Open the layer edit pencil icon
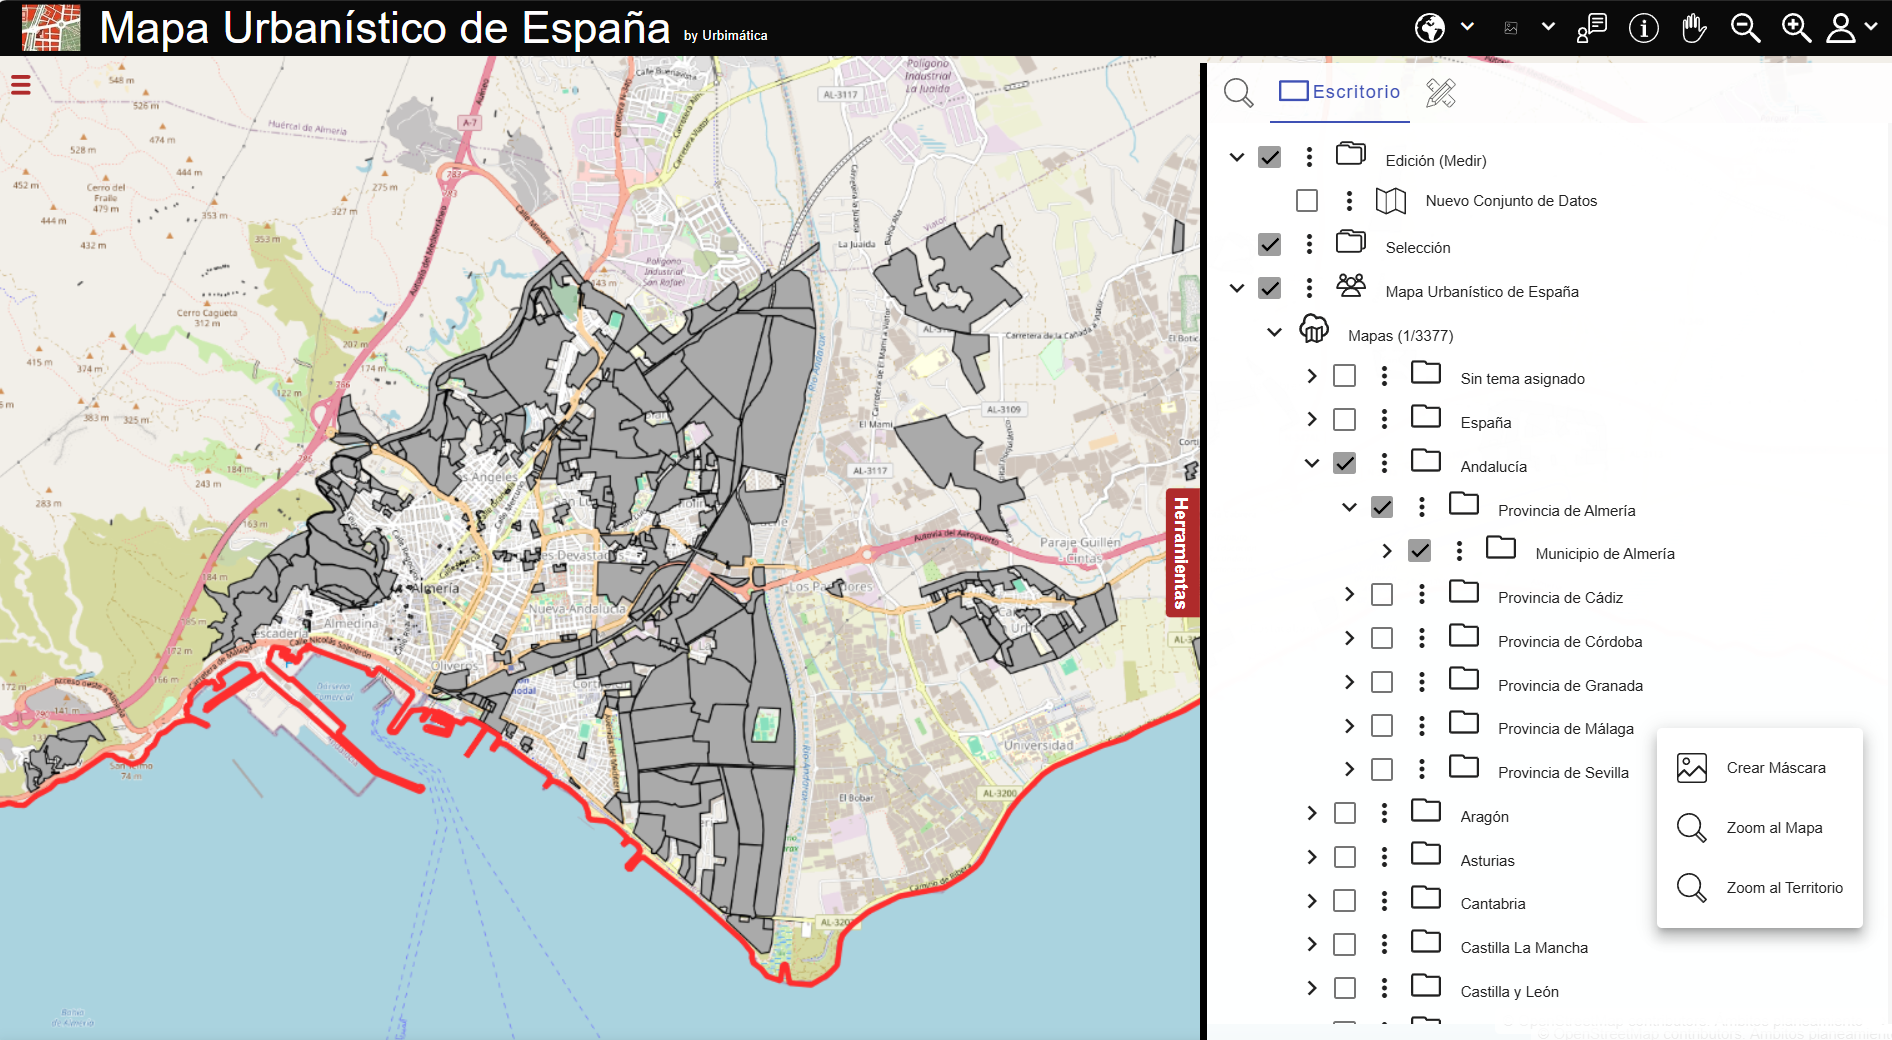This screenshot has width=1892, height=1040. 1440,92
